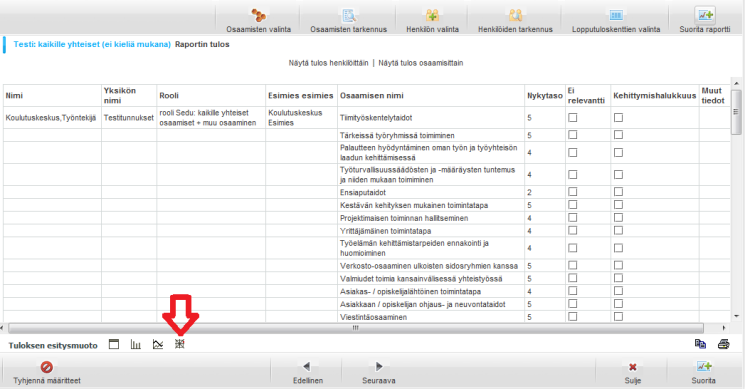Click horizontal scrollbar right arrow

[724, 328]
